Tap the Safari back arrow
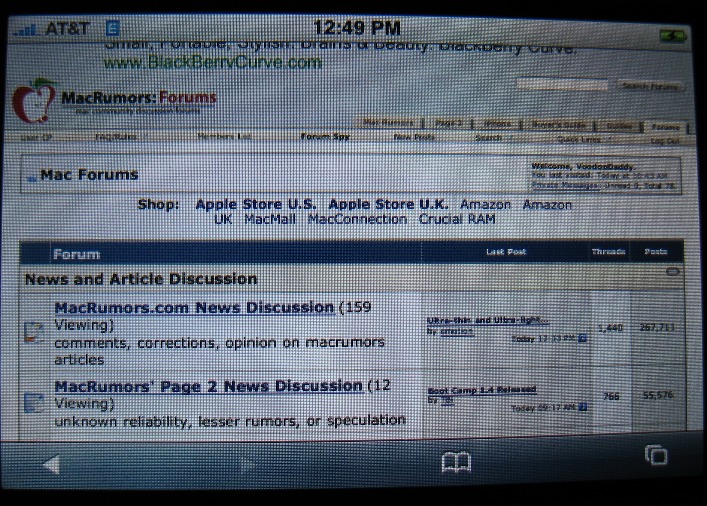The height and width of the screenshot is (506, 707). (x=52, y=465)
